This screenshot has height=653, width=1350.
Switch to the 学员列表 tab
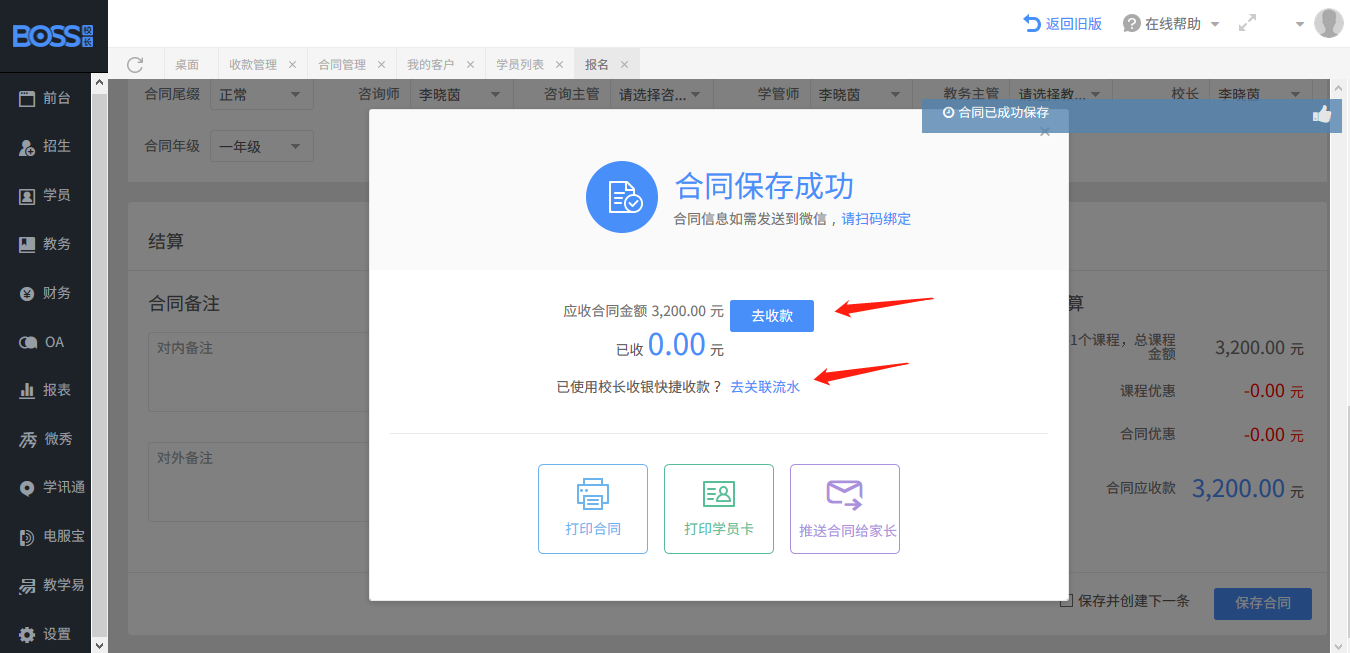tap(520, 64)
